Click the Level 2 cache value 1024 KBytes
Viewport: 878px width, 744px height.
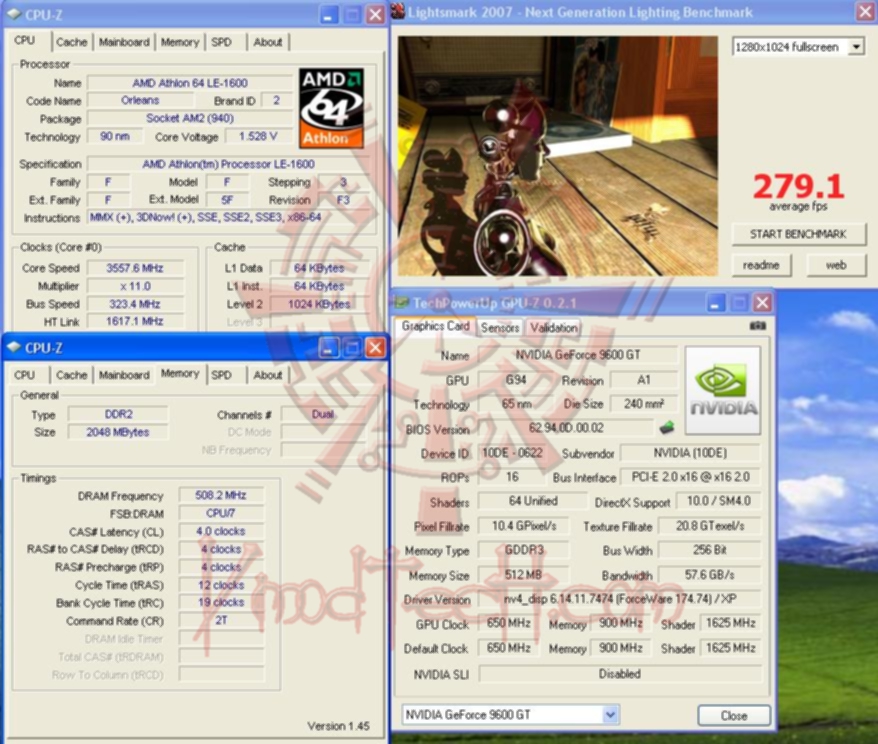319,304
